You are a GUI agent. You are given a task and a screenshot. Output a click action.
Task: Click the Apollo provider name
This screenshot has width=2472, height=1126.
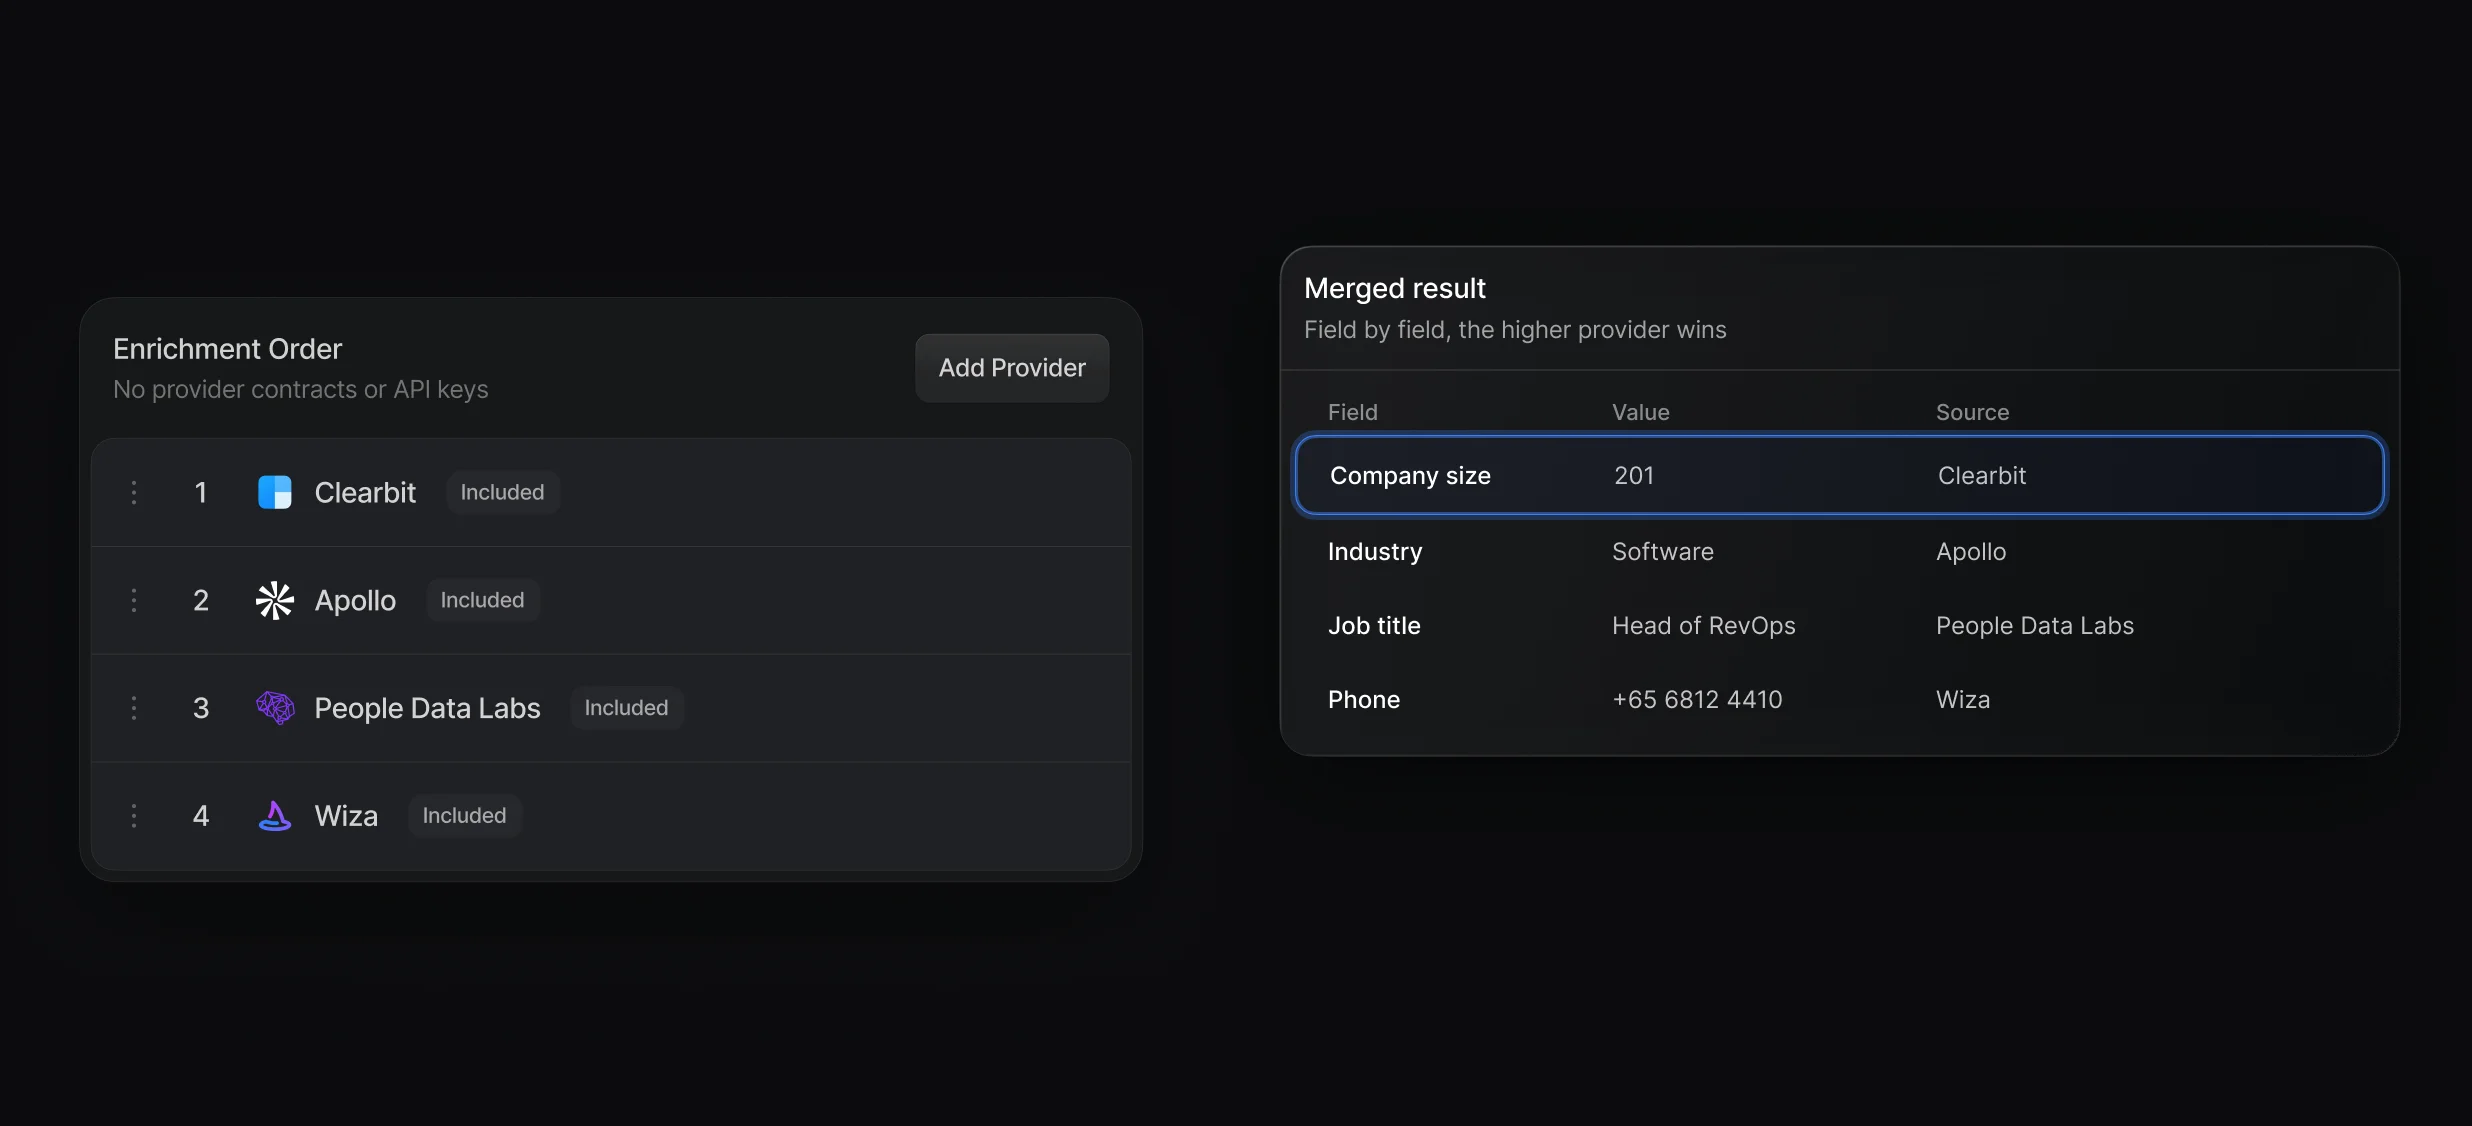pos(355,600)
